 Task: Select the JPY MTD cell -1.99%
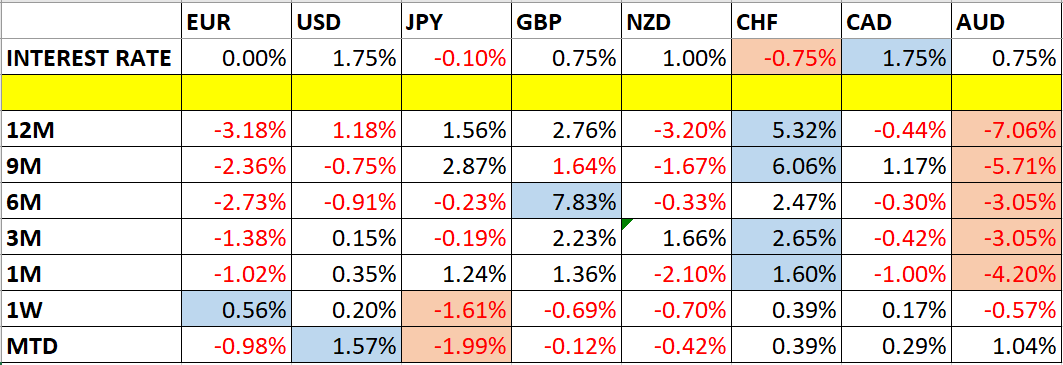point(456,347)
